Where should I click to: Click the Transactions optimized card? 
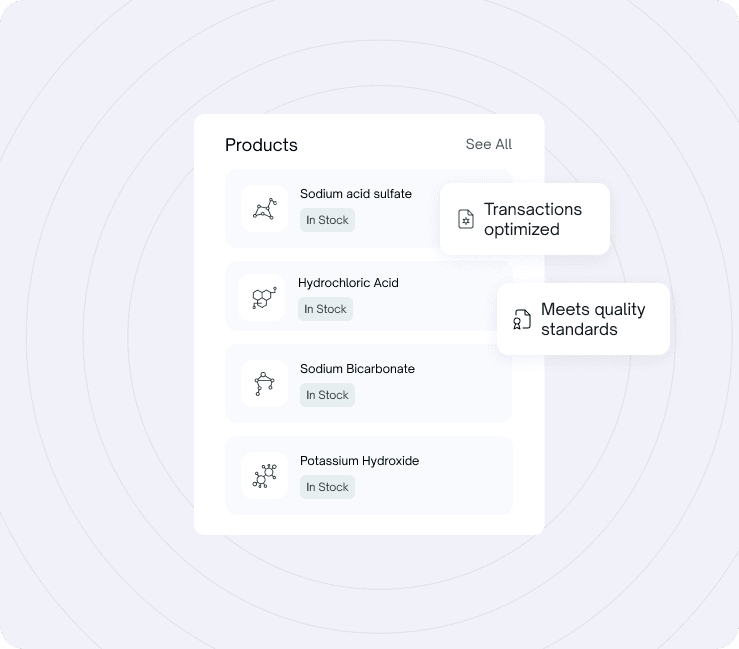click(x=525, y=219)
